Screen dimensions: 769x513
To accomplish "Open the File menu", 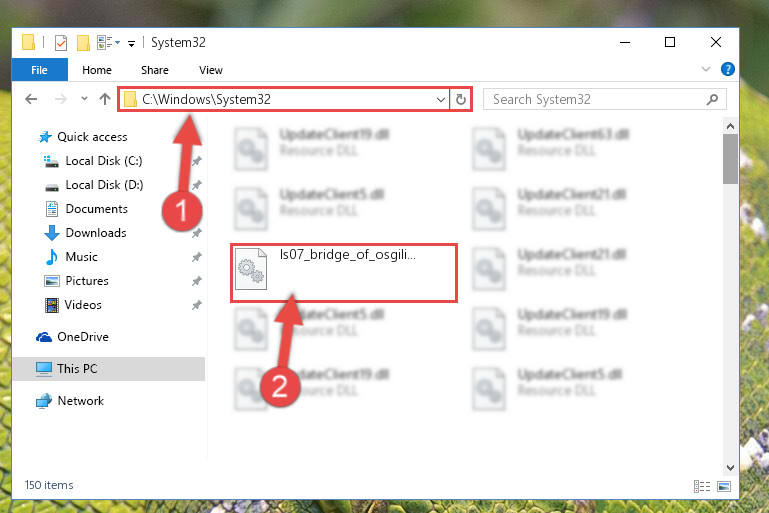I will point(40,70).
